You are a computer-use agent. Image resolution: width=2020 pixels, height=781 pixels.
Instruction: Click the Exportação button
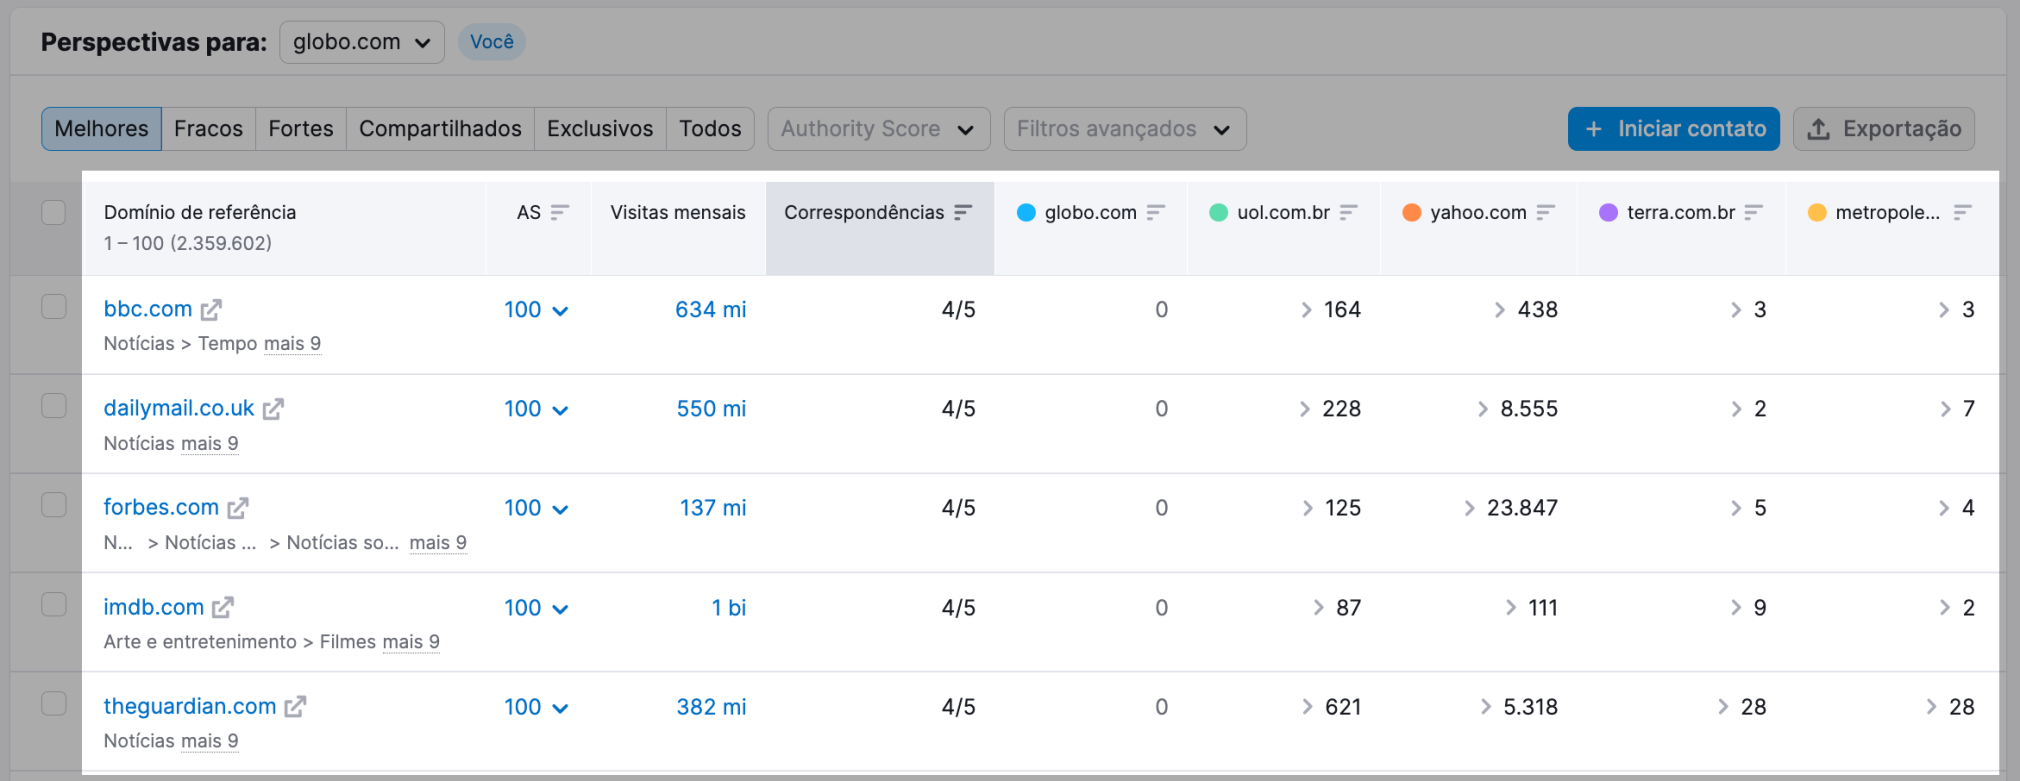1884,129
